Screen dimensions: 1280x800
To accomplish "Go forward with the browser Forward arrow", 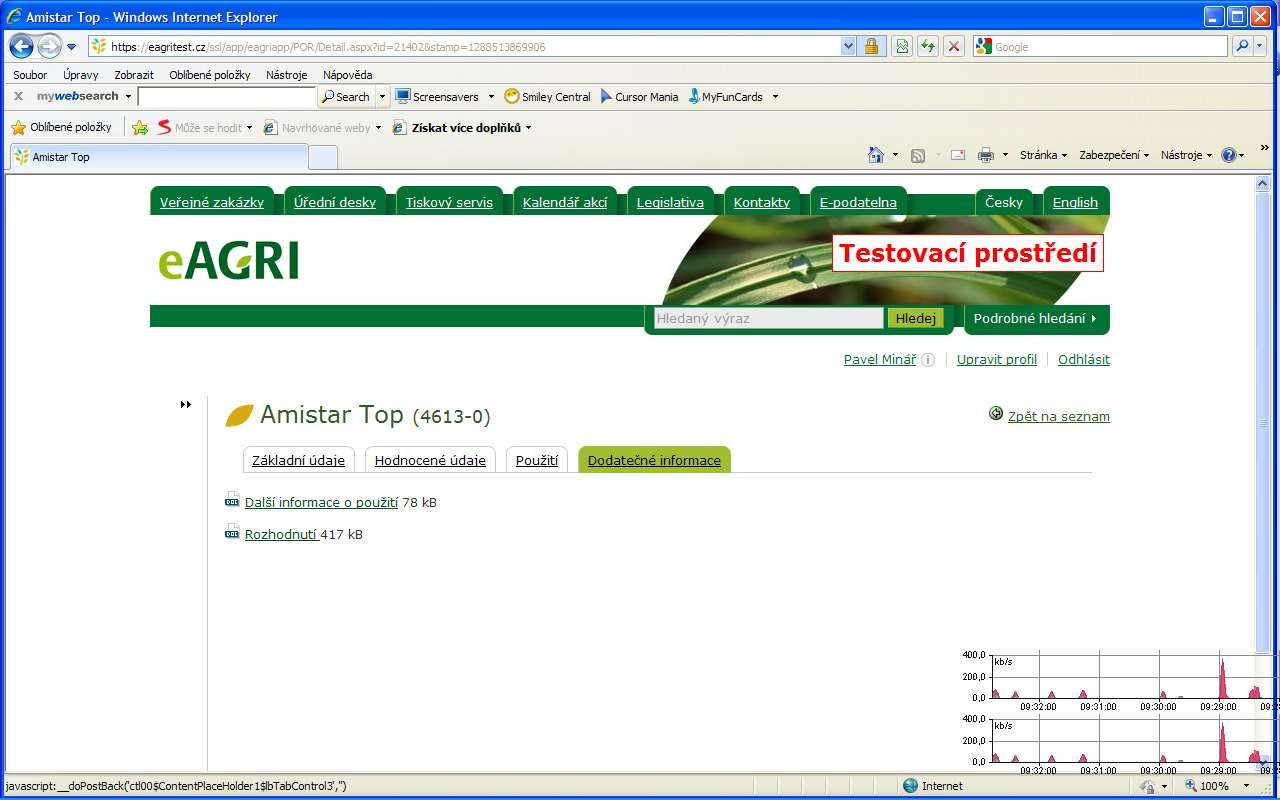I will (x=49, y=46).
